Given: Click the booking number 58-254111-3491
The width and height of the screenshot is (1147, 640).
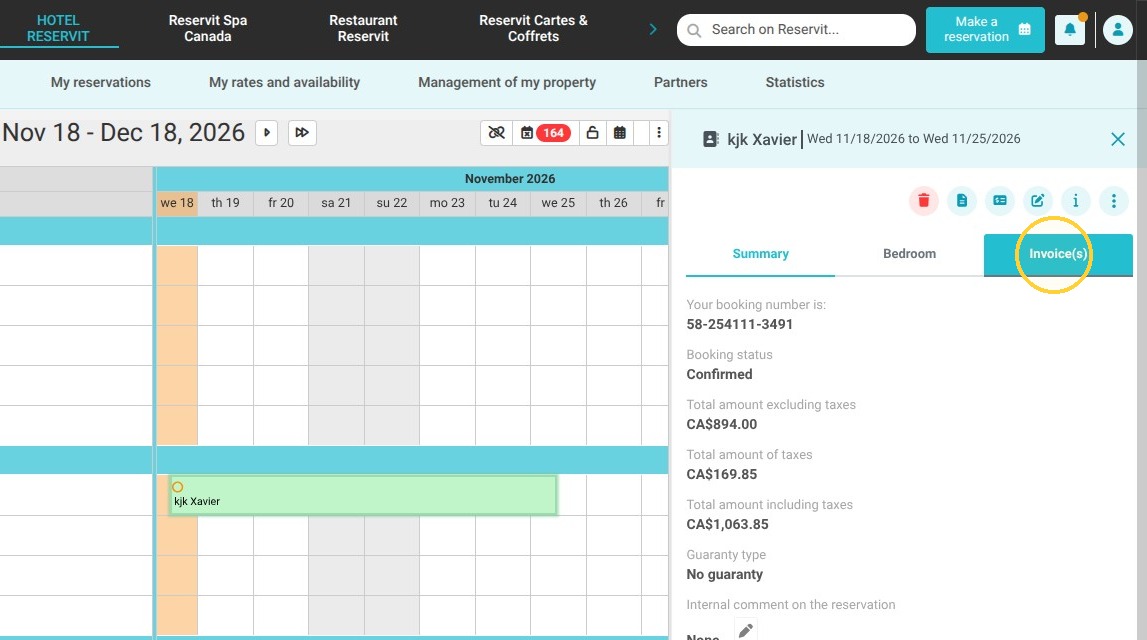Looking at the screenshot, I should (x=740, y=324).
